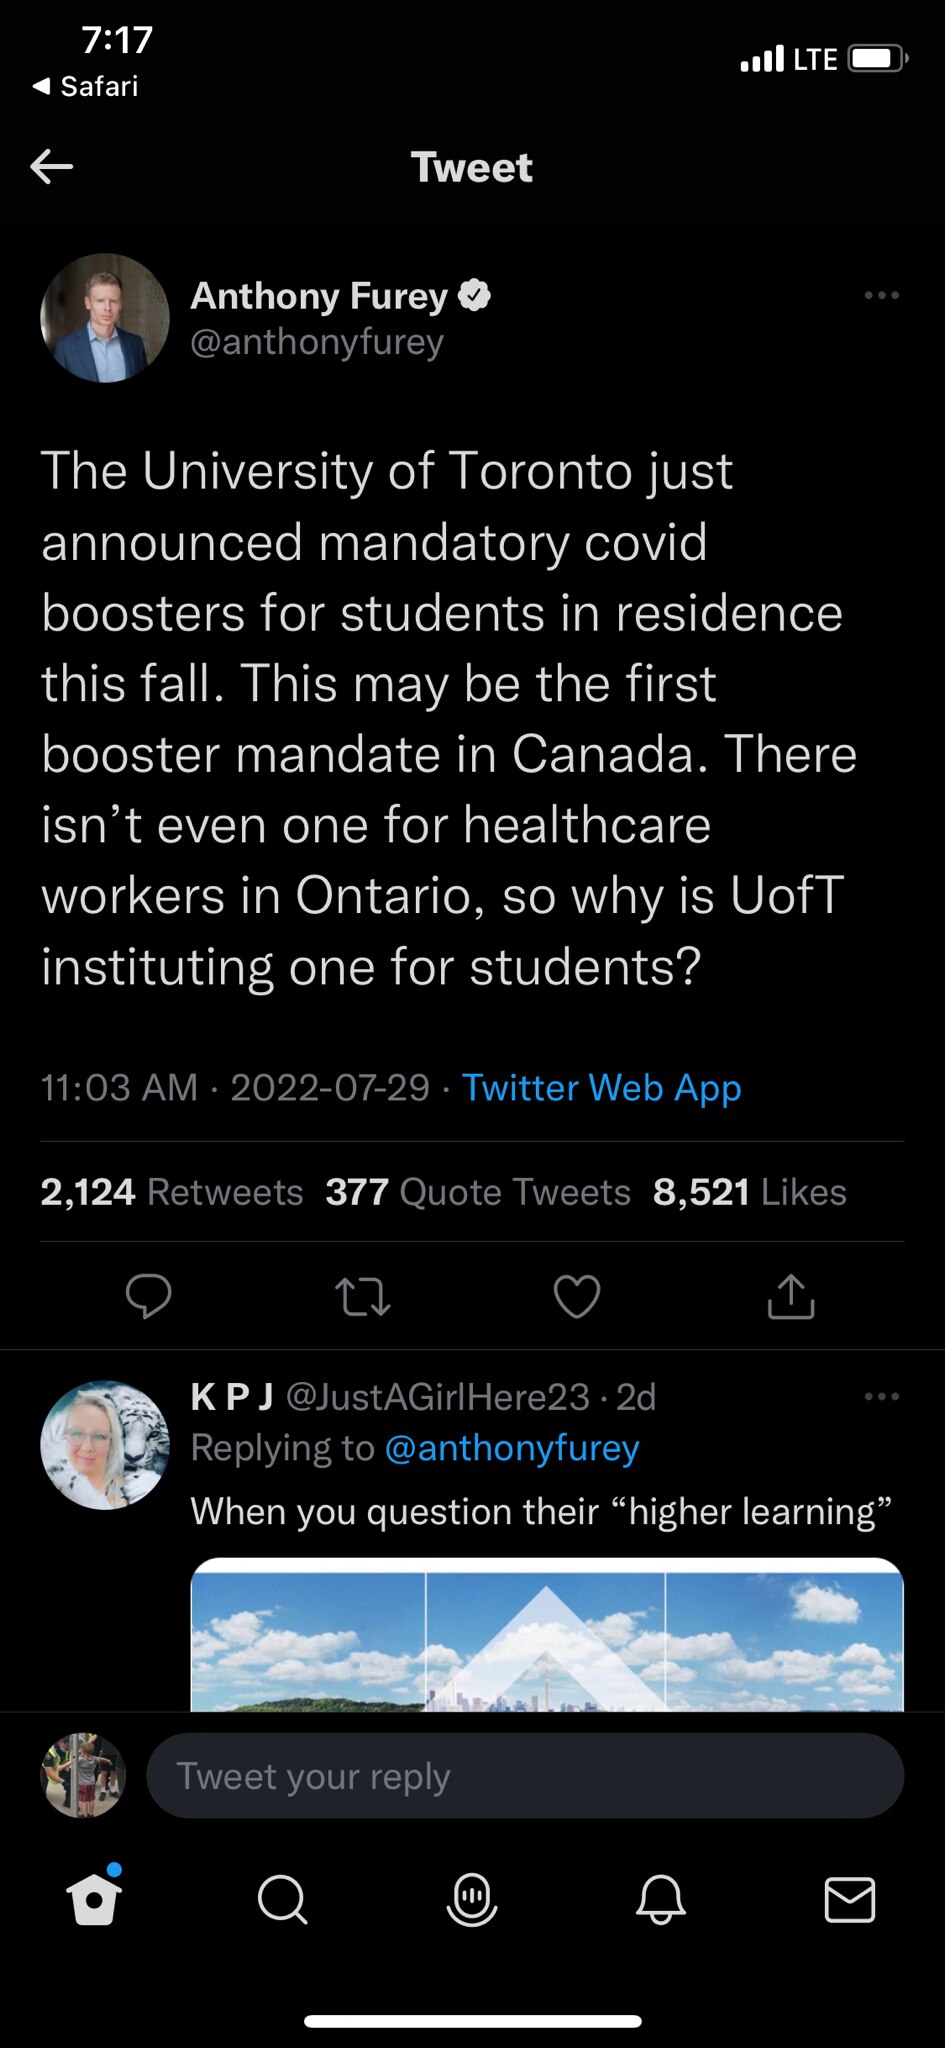Open the Messages envelope tab

pyautogui.click(x=850, y=1898)
